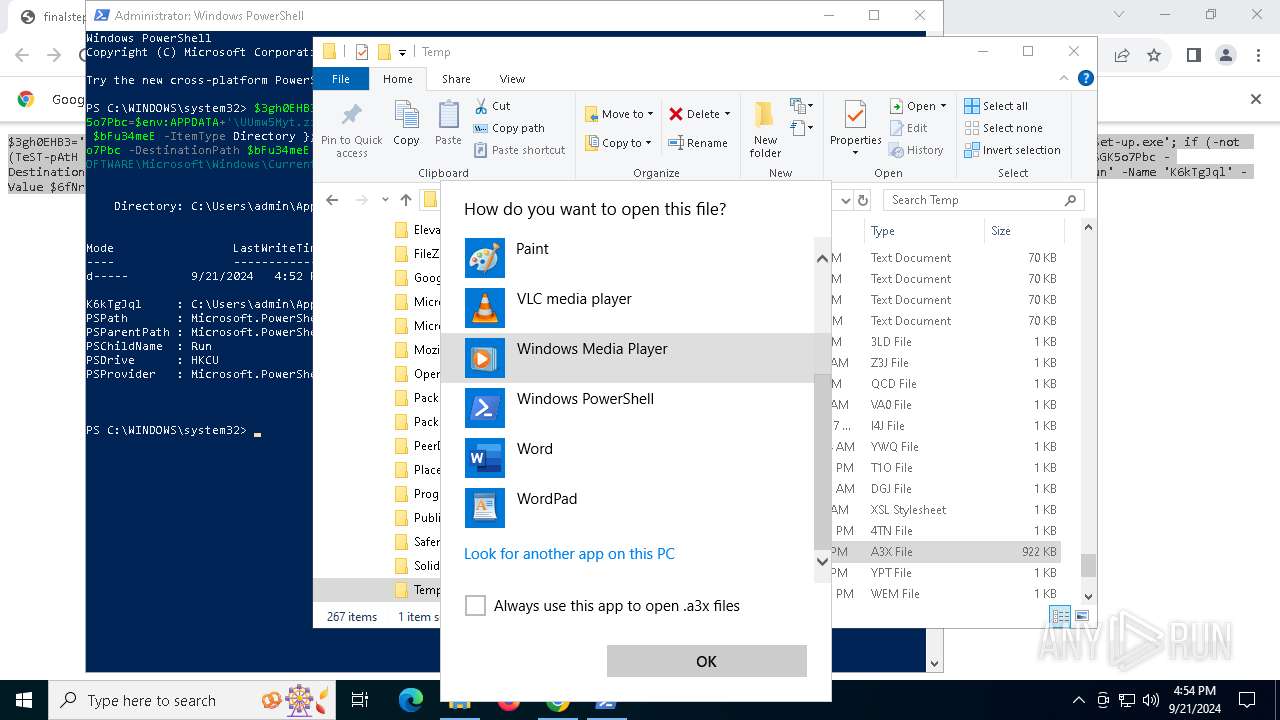
Task: Collapse the Explorer ribbon chevron
Action: [1065, 78]
